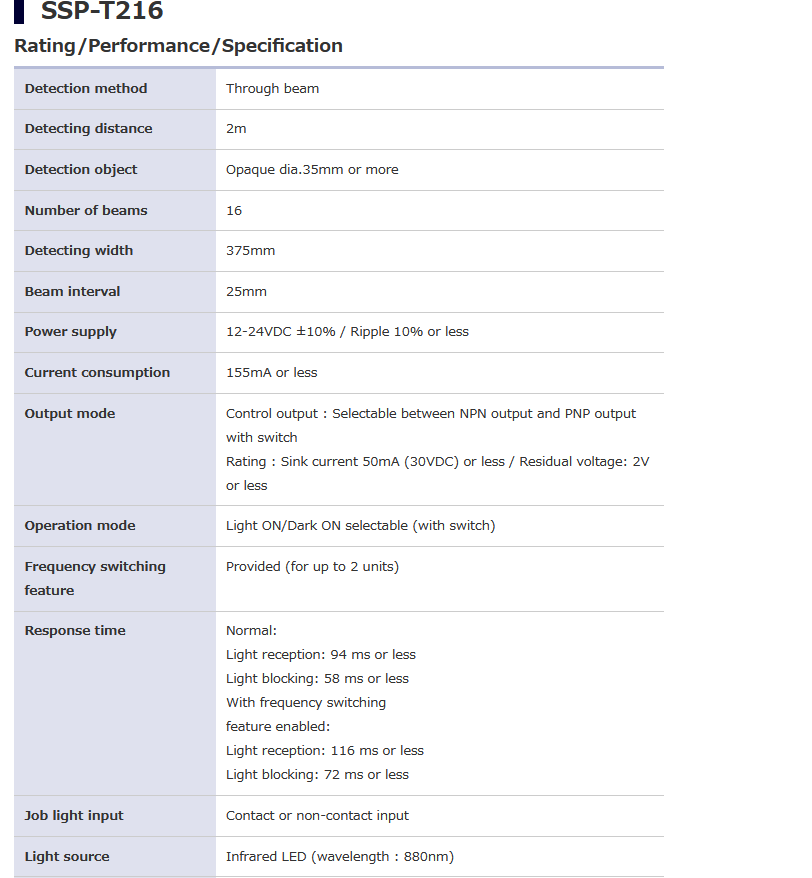Click the SSP-T216 product heading
Viewport: 812px width, 878px height.
tap(101, 12)
